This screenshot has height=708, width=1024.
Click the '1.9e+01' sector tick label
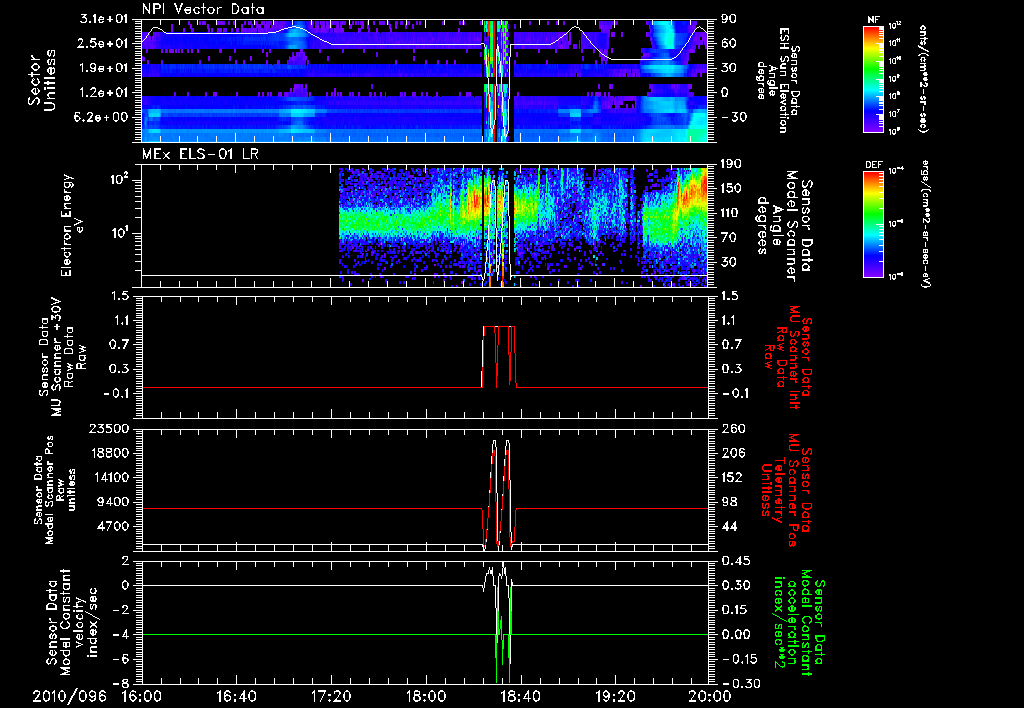click(105, 68)
